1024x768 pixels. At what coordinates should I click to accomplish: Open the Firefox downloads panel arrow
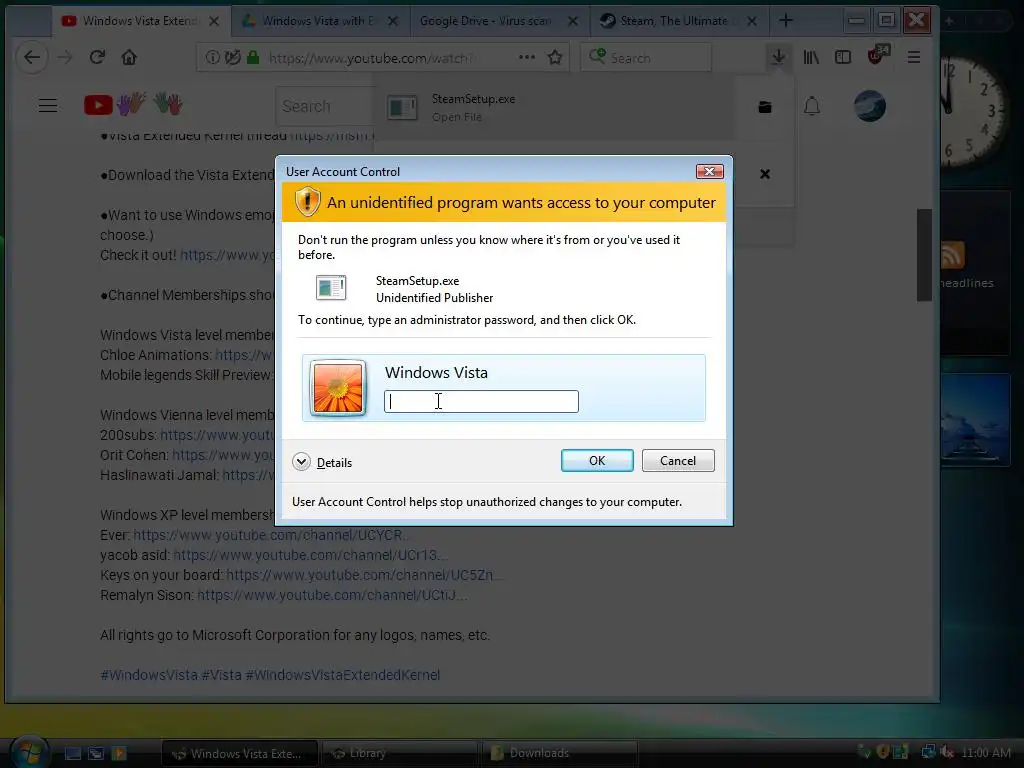click(778, 57)
